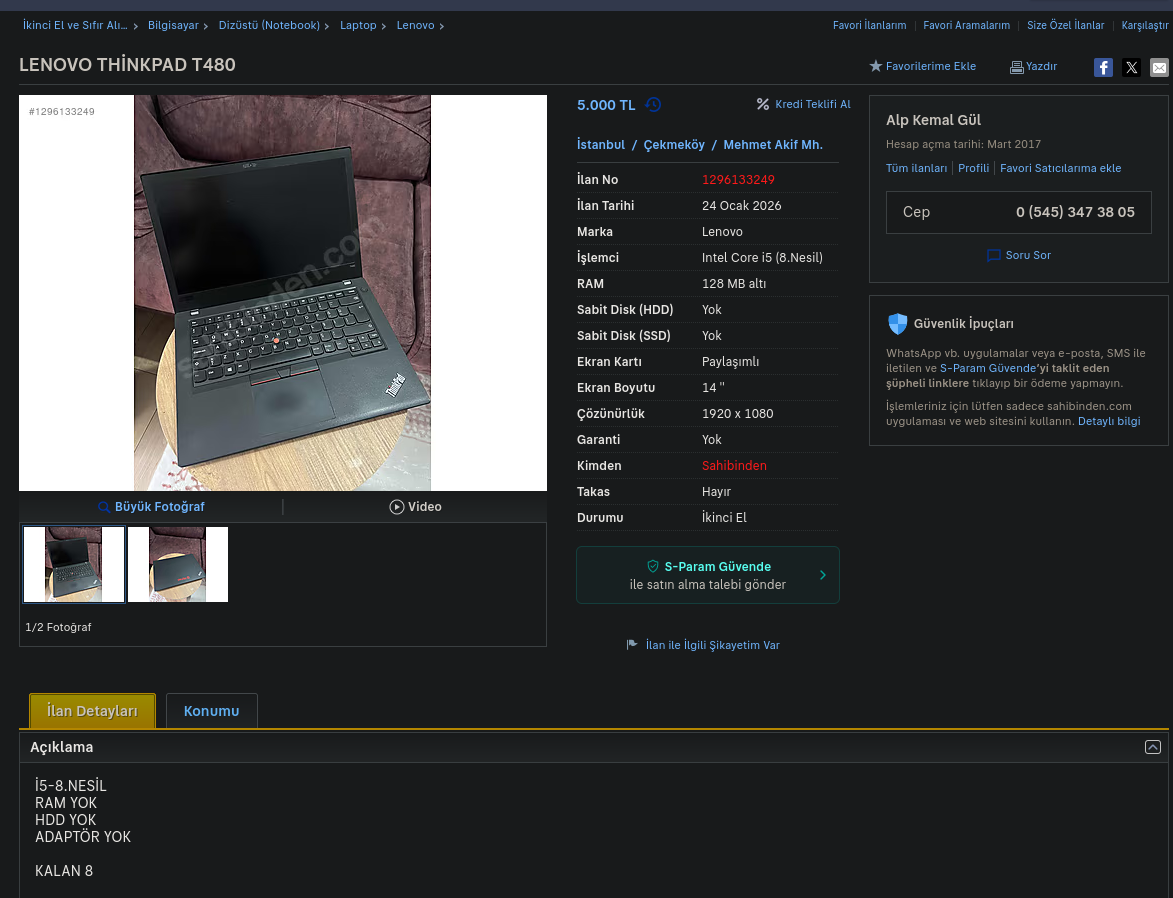This screenshot has height=898, width=1173.
Task: Click the LENOVO THİNKPAD T480 title
Action: coord(127,65)
